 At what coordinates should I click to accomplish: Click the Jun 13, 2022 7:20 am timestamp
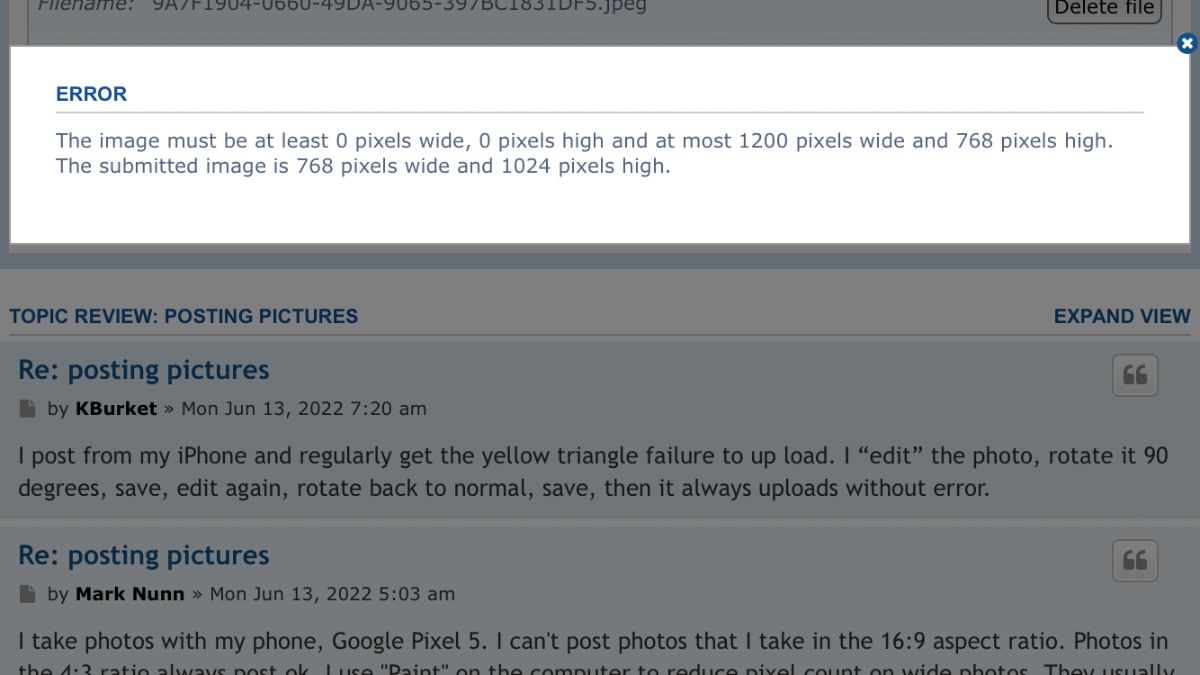click(304, 408)
